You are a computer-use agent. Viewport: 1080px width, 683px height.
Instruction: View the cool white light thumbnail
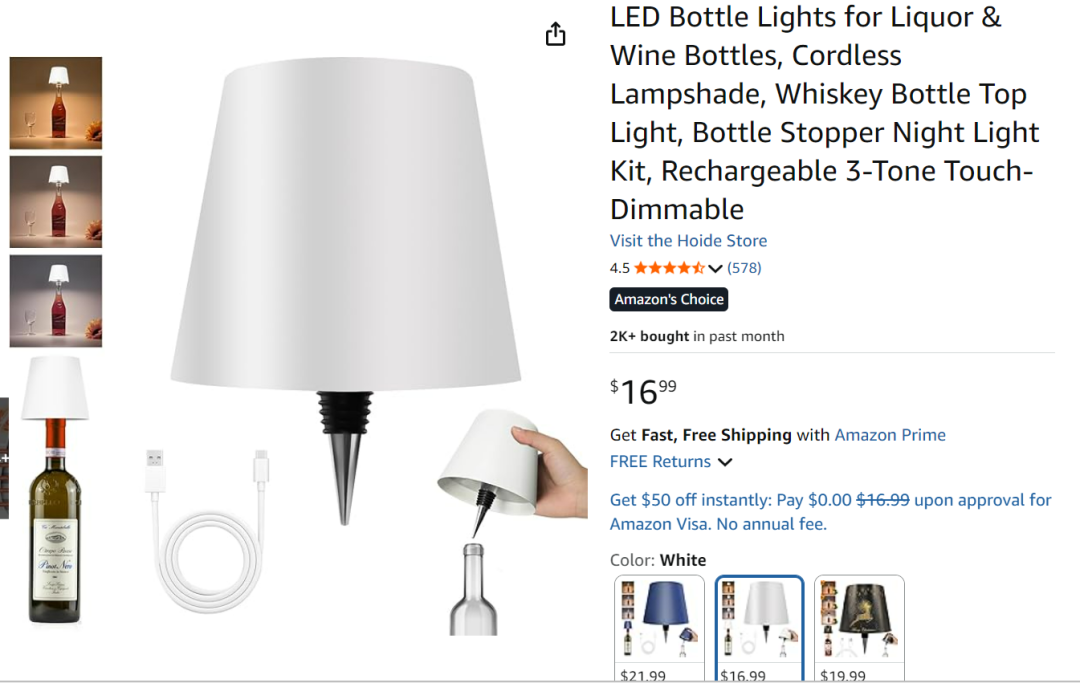pos(56,300)
